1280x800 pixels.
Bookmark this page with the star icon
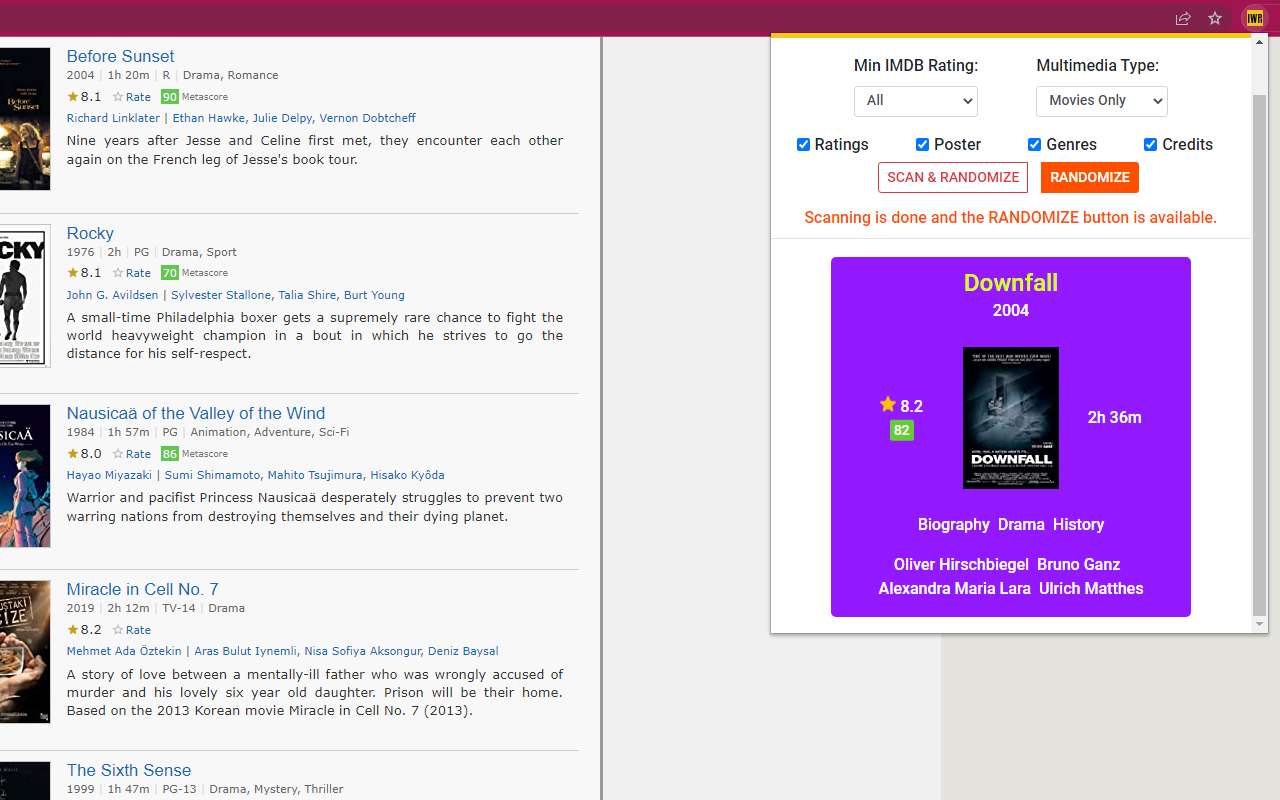coord(1215,18)
